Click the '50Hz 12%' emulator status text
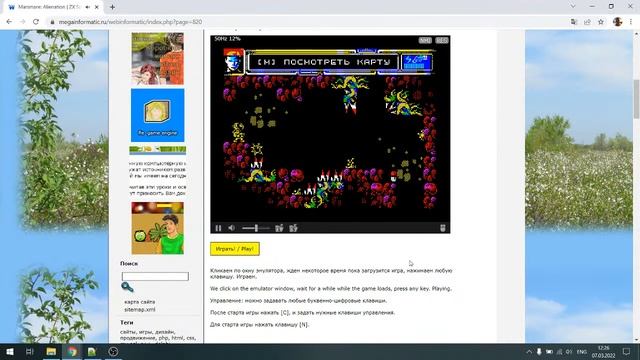This screenshot has width=640, height=360. pyautogui.click(x=227, y=39)
